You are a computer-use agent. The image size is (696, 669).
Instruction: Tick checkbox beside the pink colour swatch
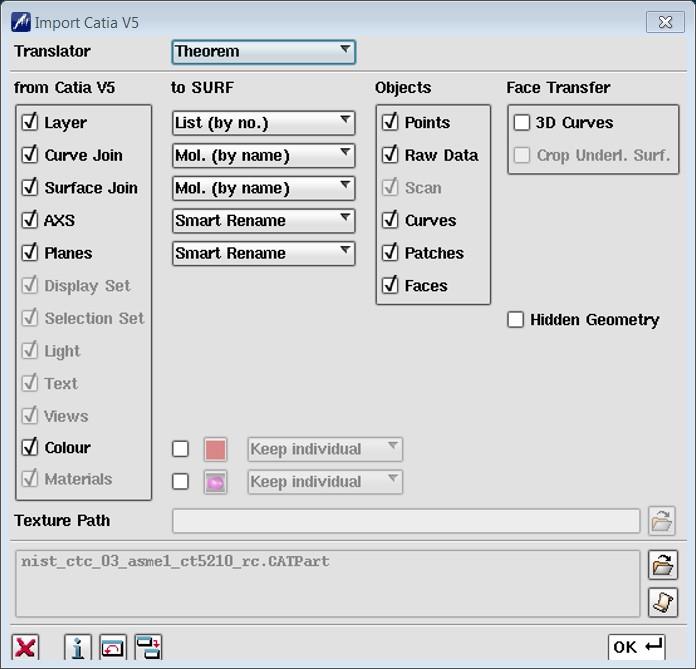(180, 449)
